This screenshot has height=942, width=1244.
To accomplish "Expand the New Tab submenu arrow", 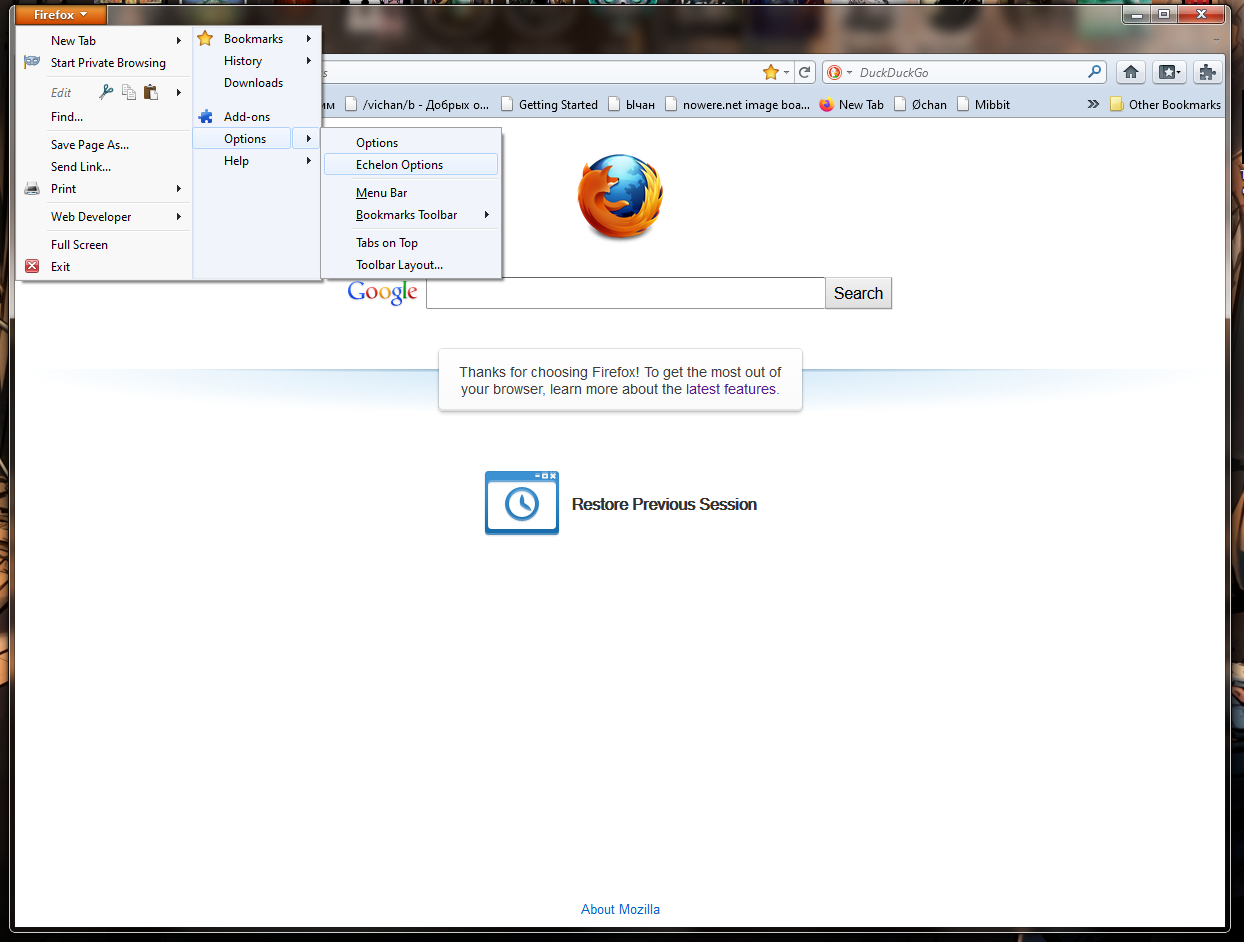I will [179, 41].
